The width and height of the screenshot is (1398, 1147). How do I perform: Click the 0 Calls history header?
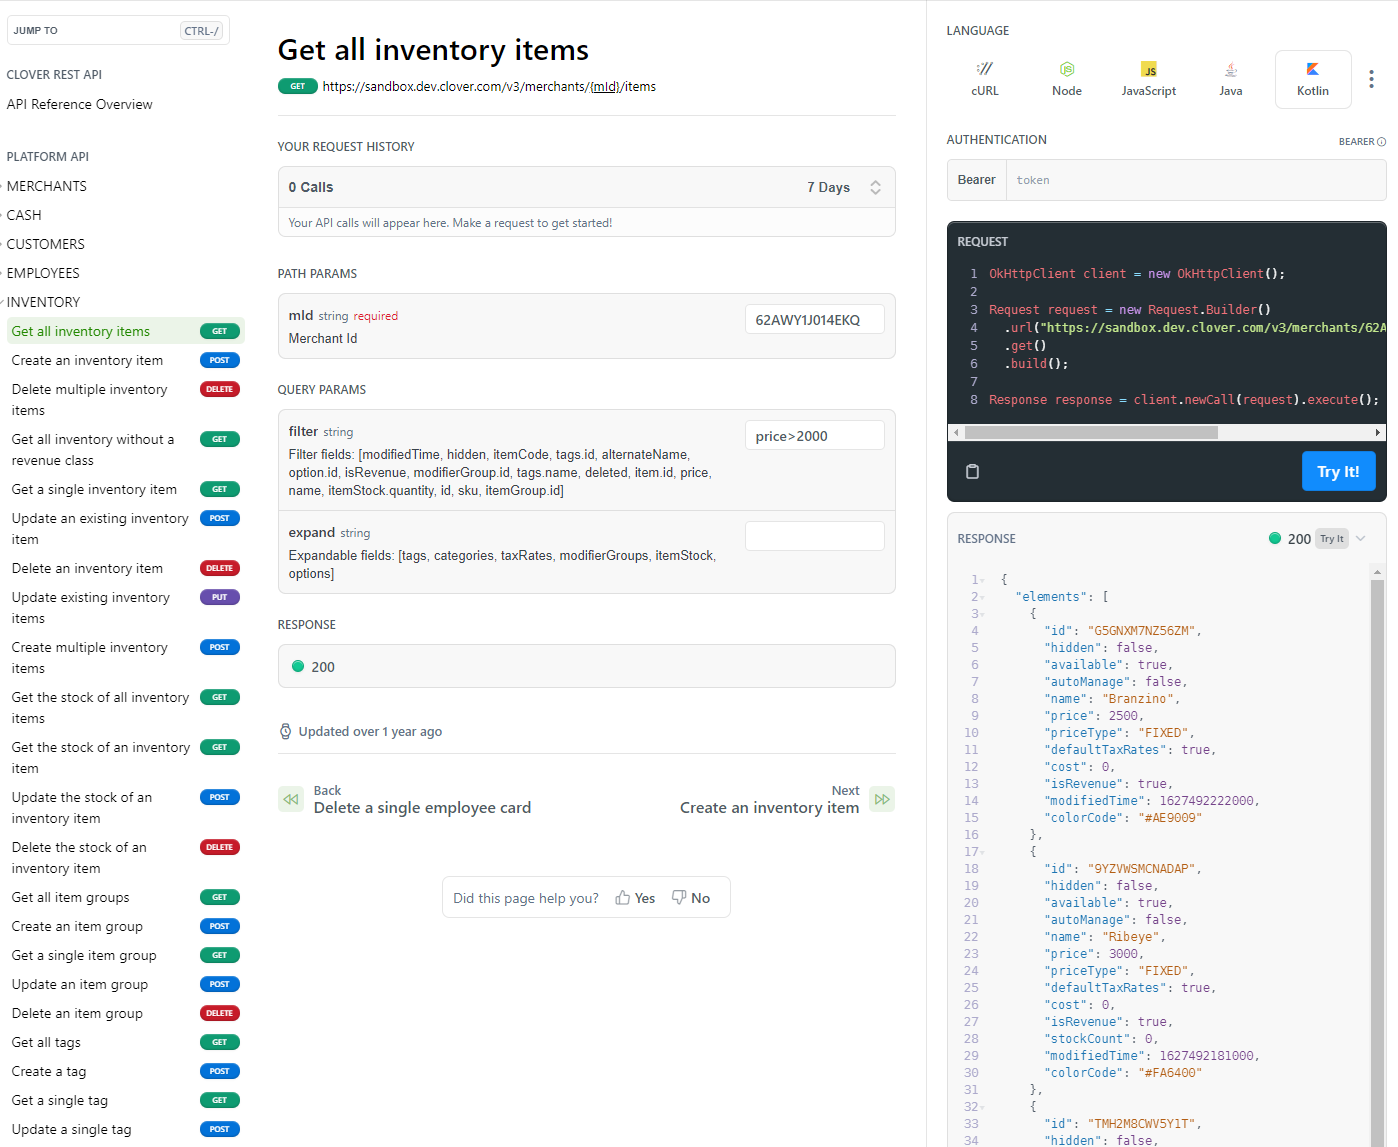click(x=586, y=187)
